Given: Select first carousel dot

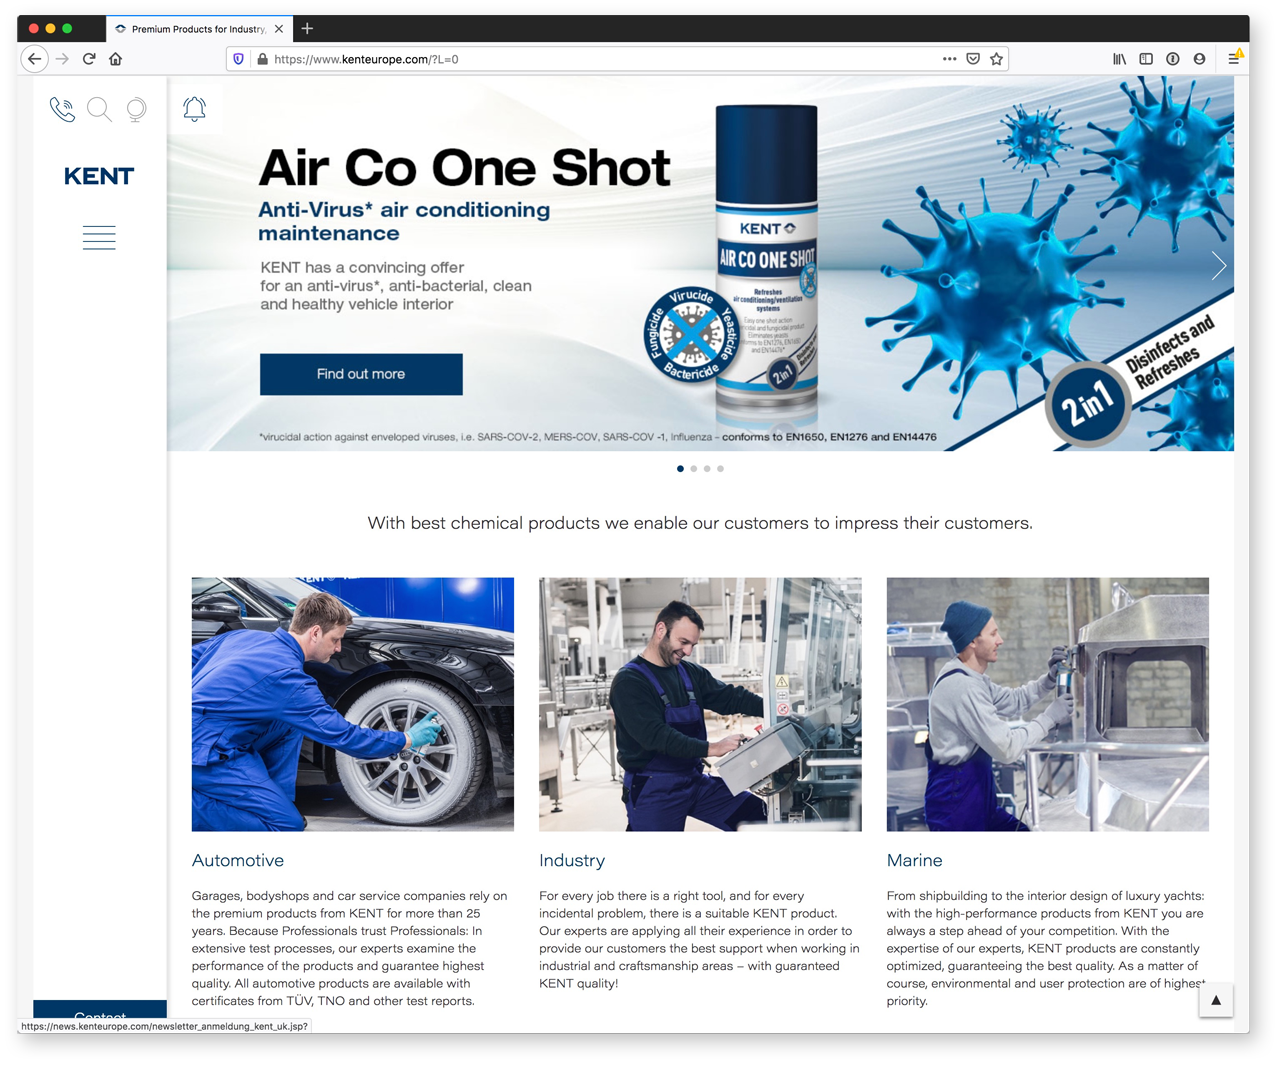Looking at the screenshot, I should pos(680,469).
